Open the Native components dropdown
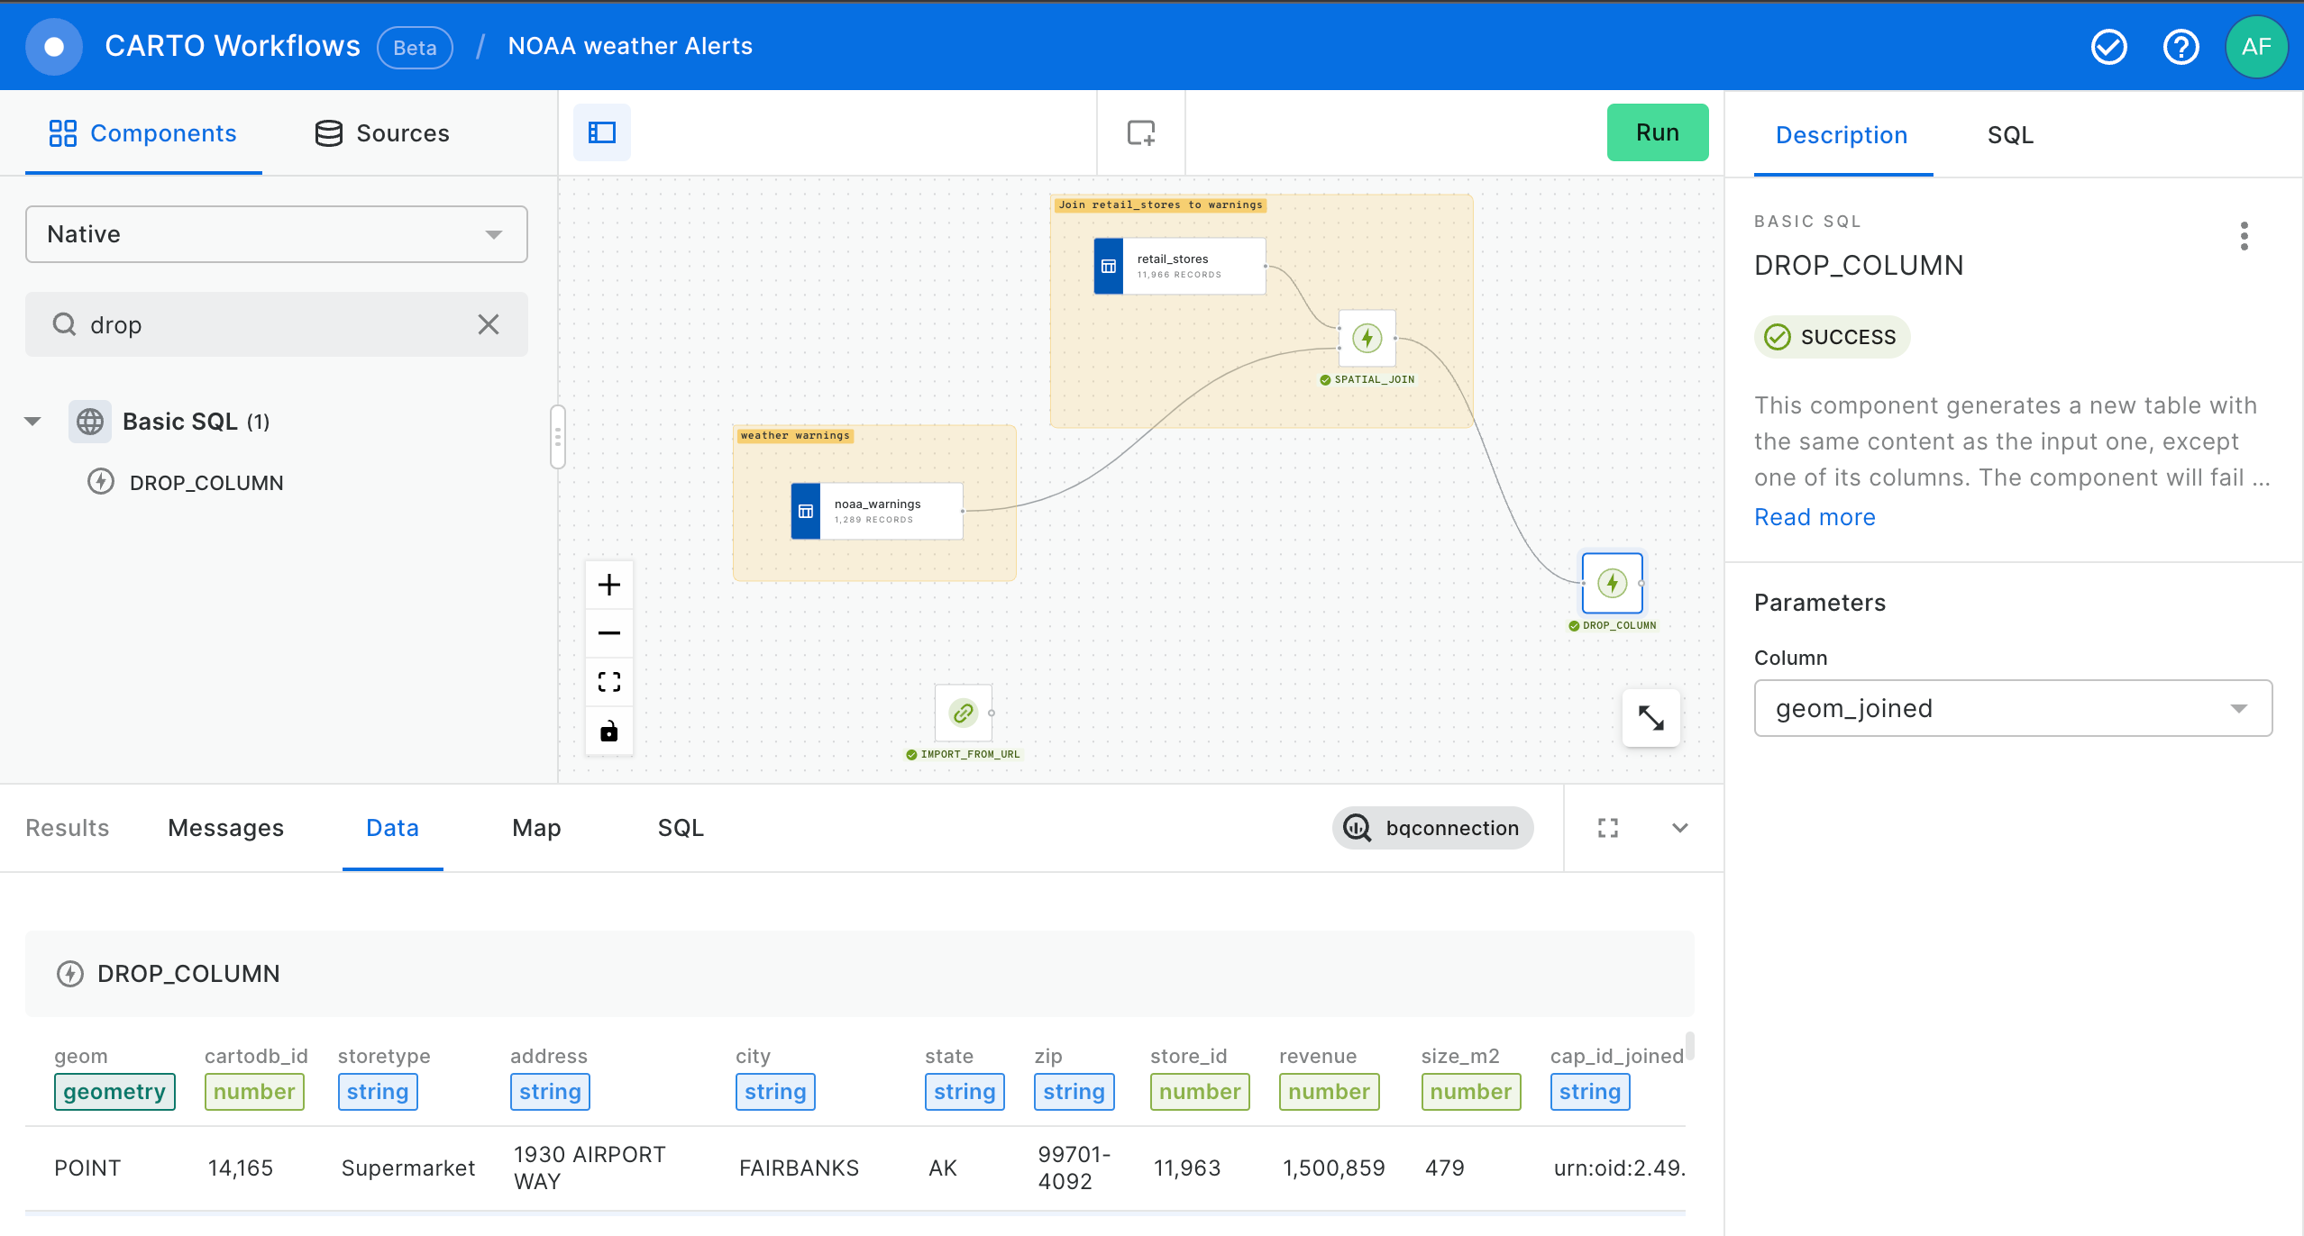2304x1236 pixels. coord(276,234)
